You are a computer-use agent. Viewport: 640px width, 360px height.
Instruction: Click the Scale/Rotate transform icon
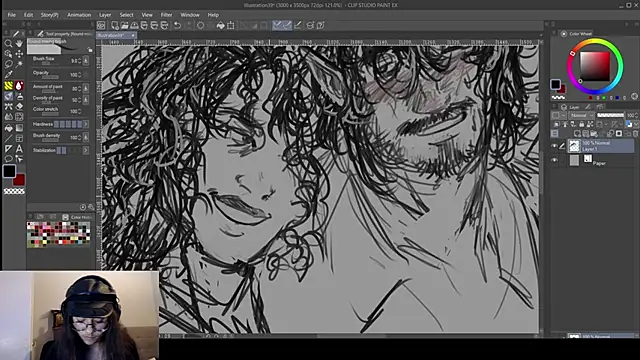click(231, 25)
